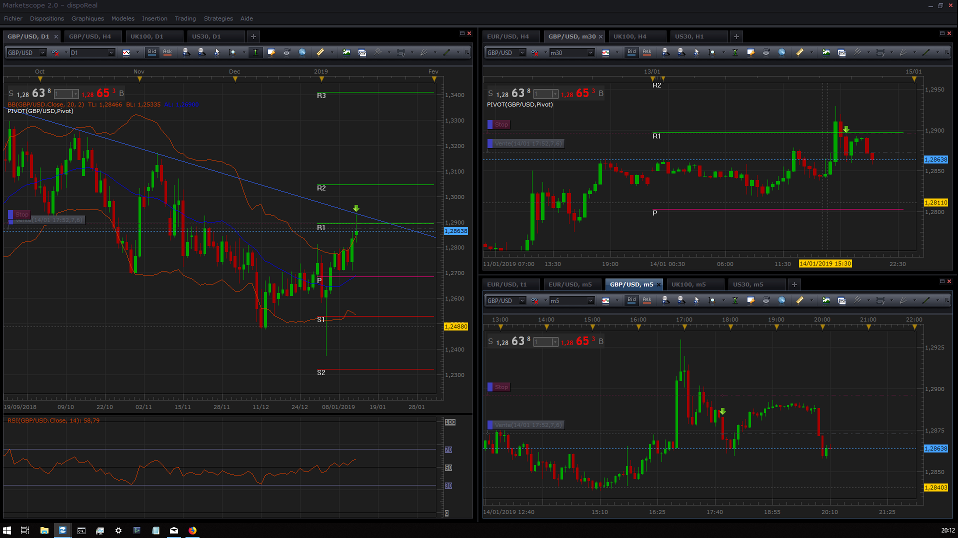Toggle Bid price display in D1 chart toolbar
Viewport: 958px width, 538px height.
(152, 53)
